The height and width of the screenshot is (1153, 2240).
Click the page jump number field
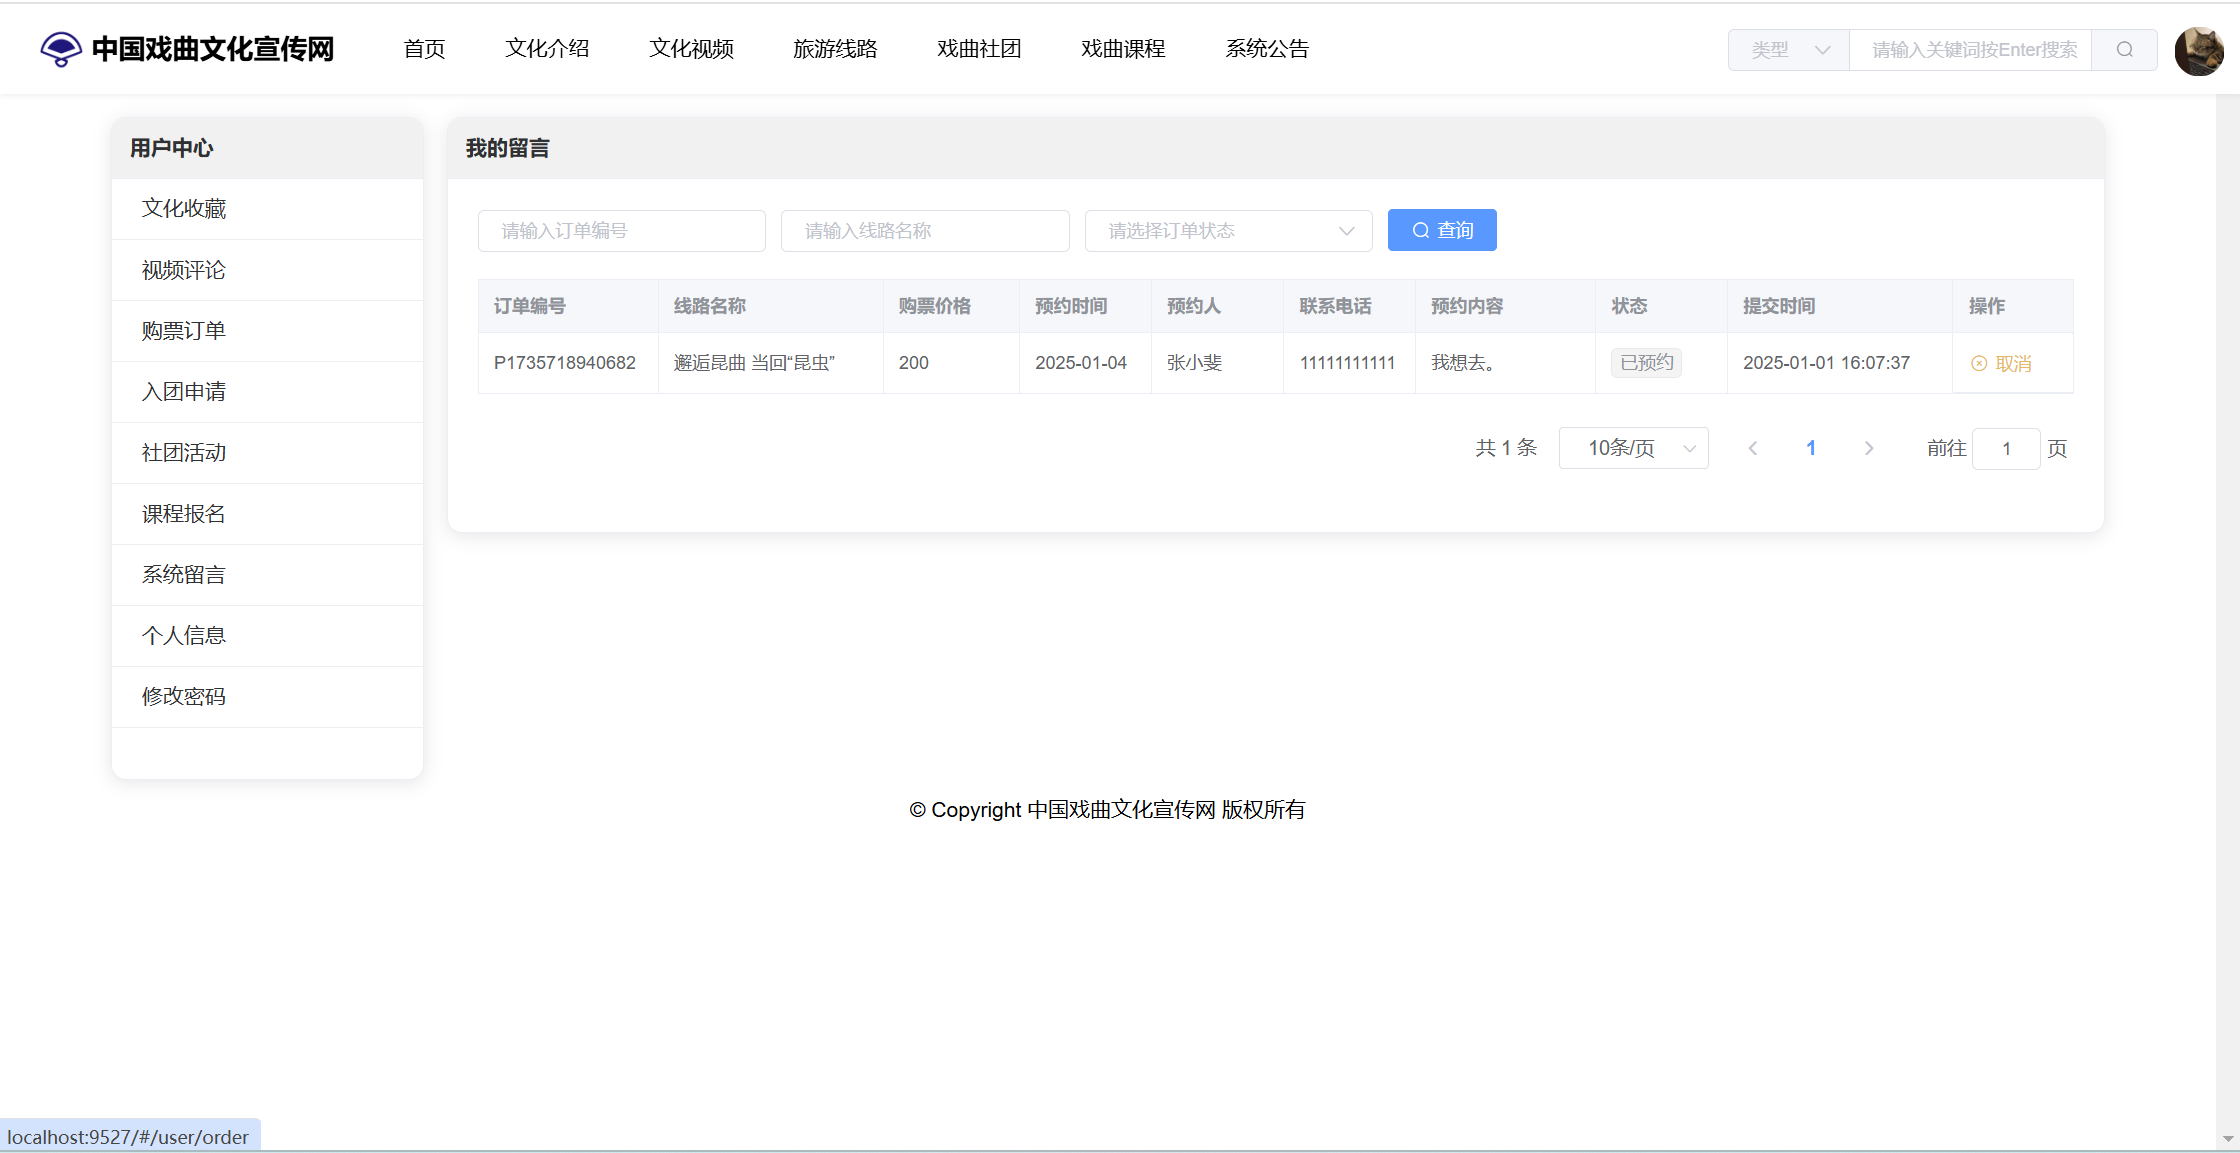tap(2005, 448)
